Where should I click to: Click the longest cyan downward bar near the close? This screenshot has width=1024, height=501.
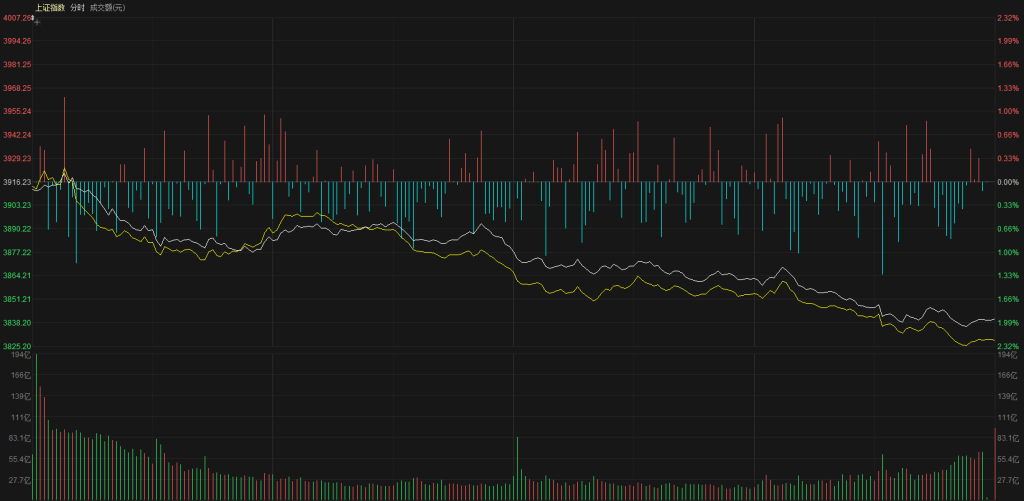(882, 228)
